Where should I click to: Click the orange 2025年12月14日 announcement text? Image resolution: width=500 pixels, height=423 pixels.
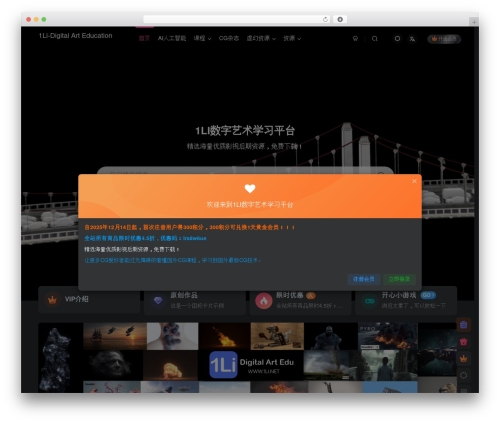[189, 227]
